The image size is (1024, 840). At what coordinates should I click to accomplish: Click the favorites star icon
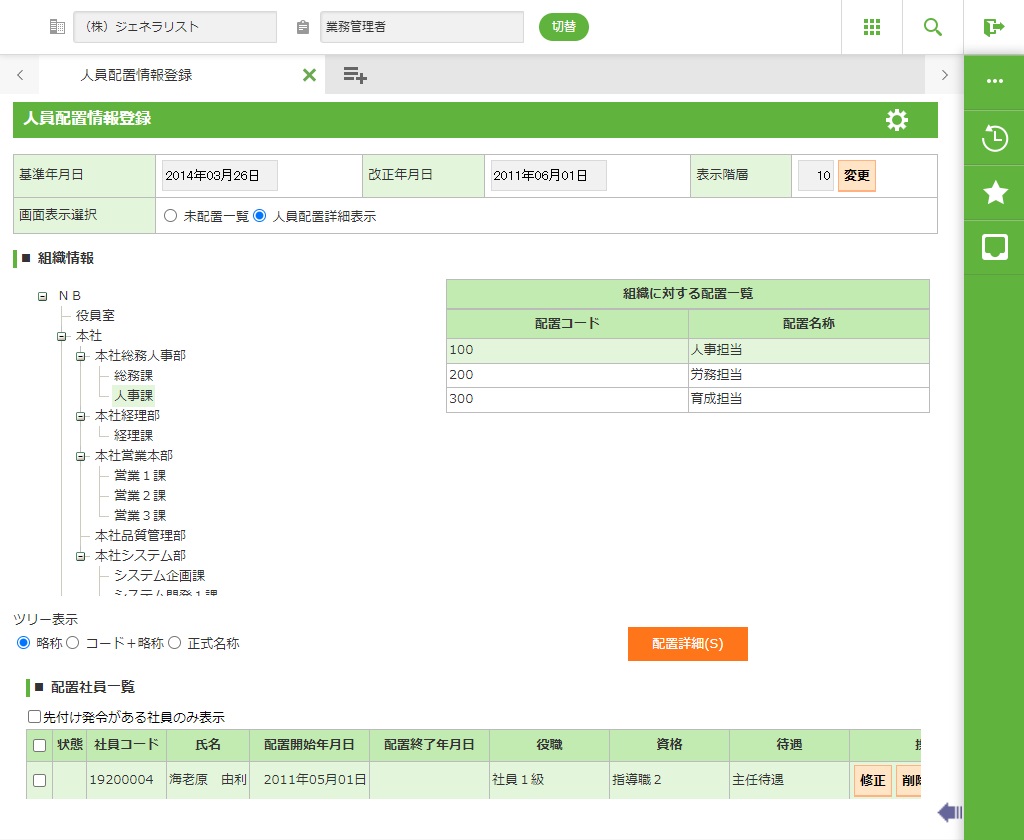994,193
